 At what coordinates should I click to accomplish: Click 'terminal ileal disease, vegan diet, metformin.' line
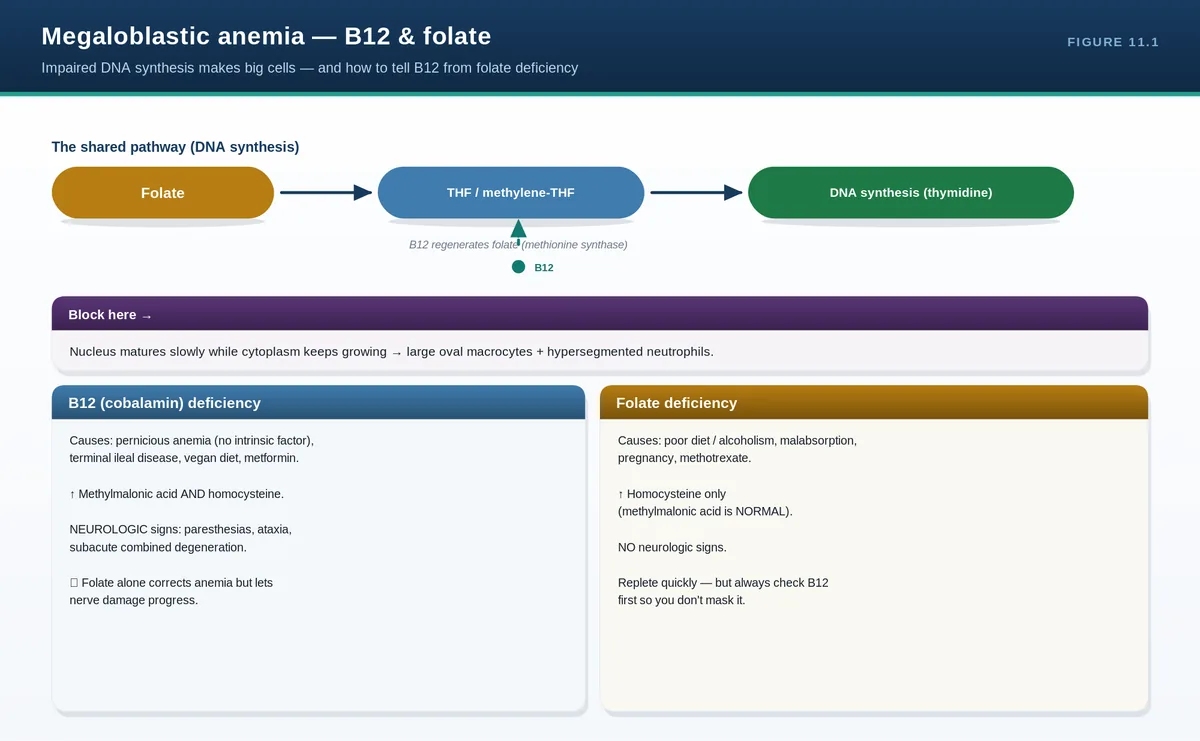[184, 458]
